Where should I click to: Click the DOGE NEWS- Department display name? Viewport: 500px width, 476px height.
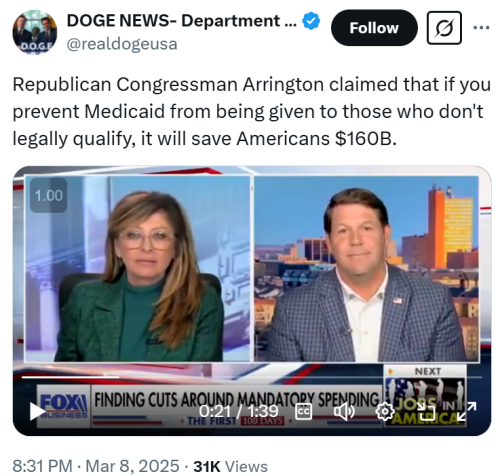coord(181,21)
